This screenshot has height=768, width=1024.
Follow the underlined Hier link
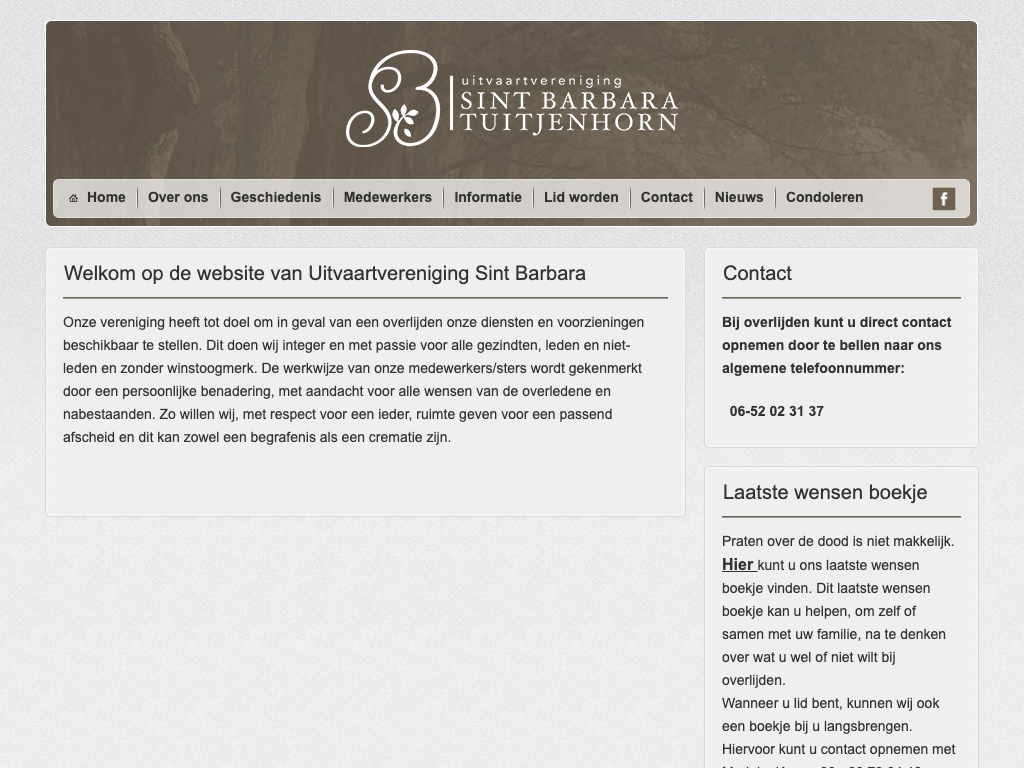pyautogui.click(x=738, y=565)
